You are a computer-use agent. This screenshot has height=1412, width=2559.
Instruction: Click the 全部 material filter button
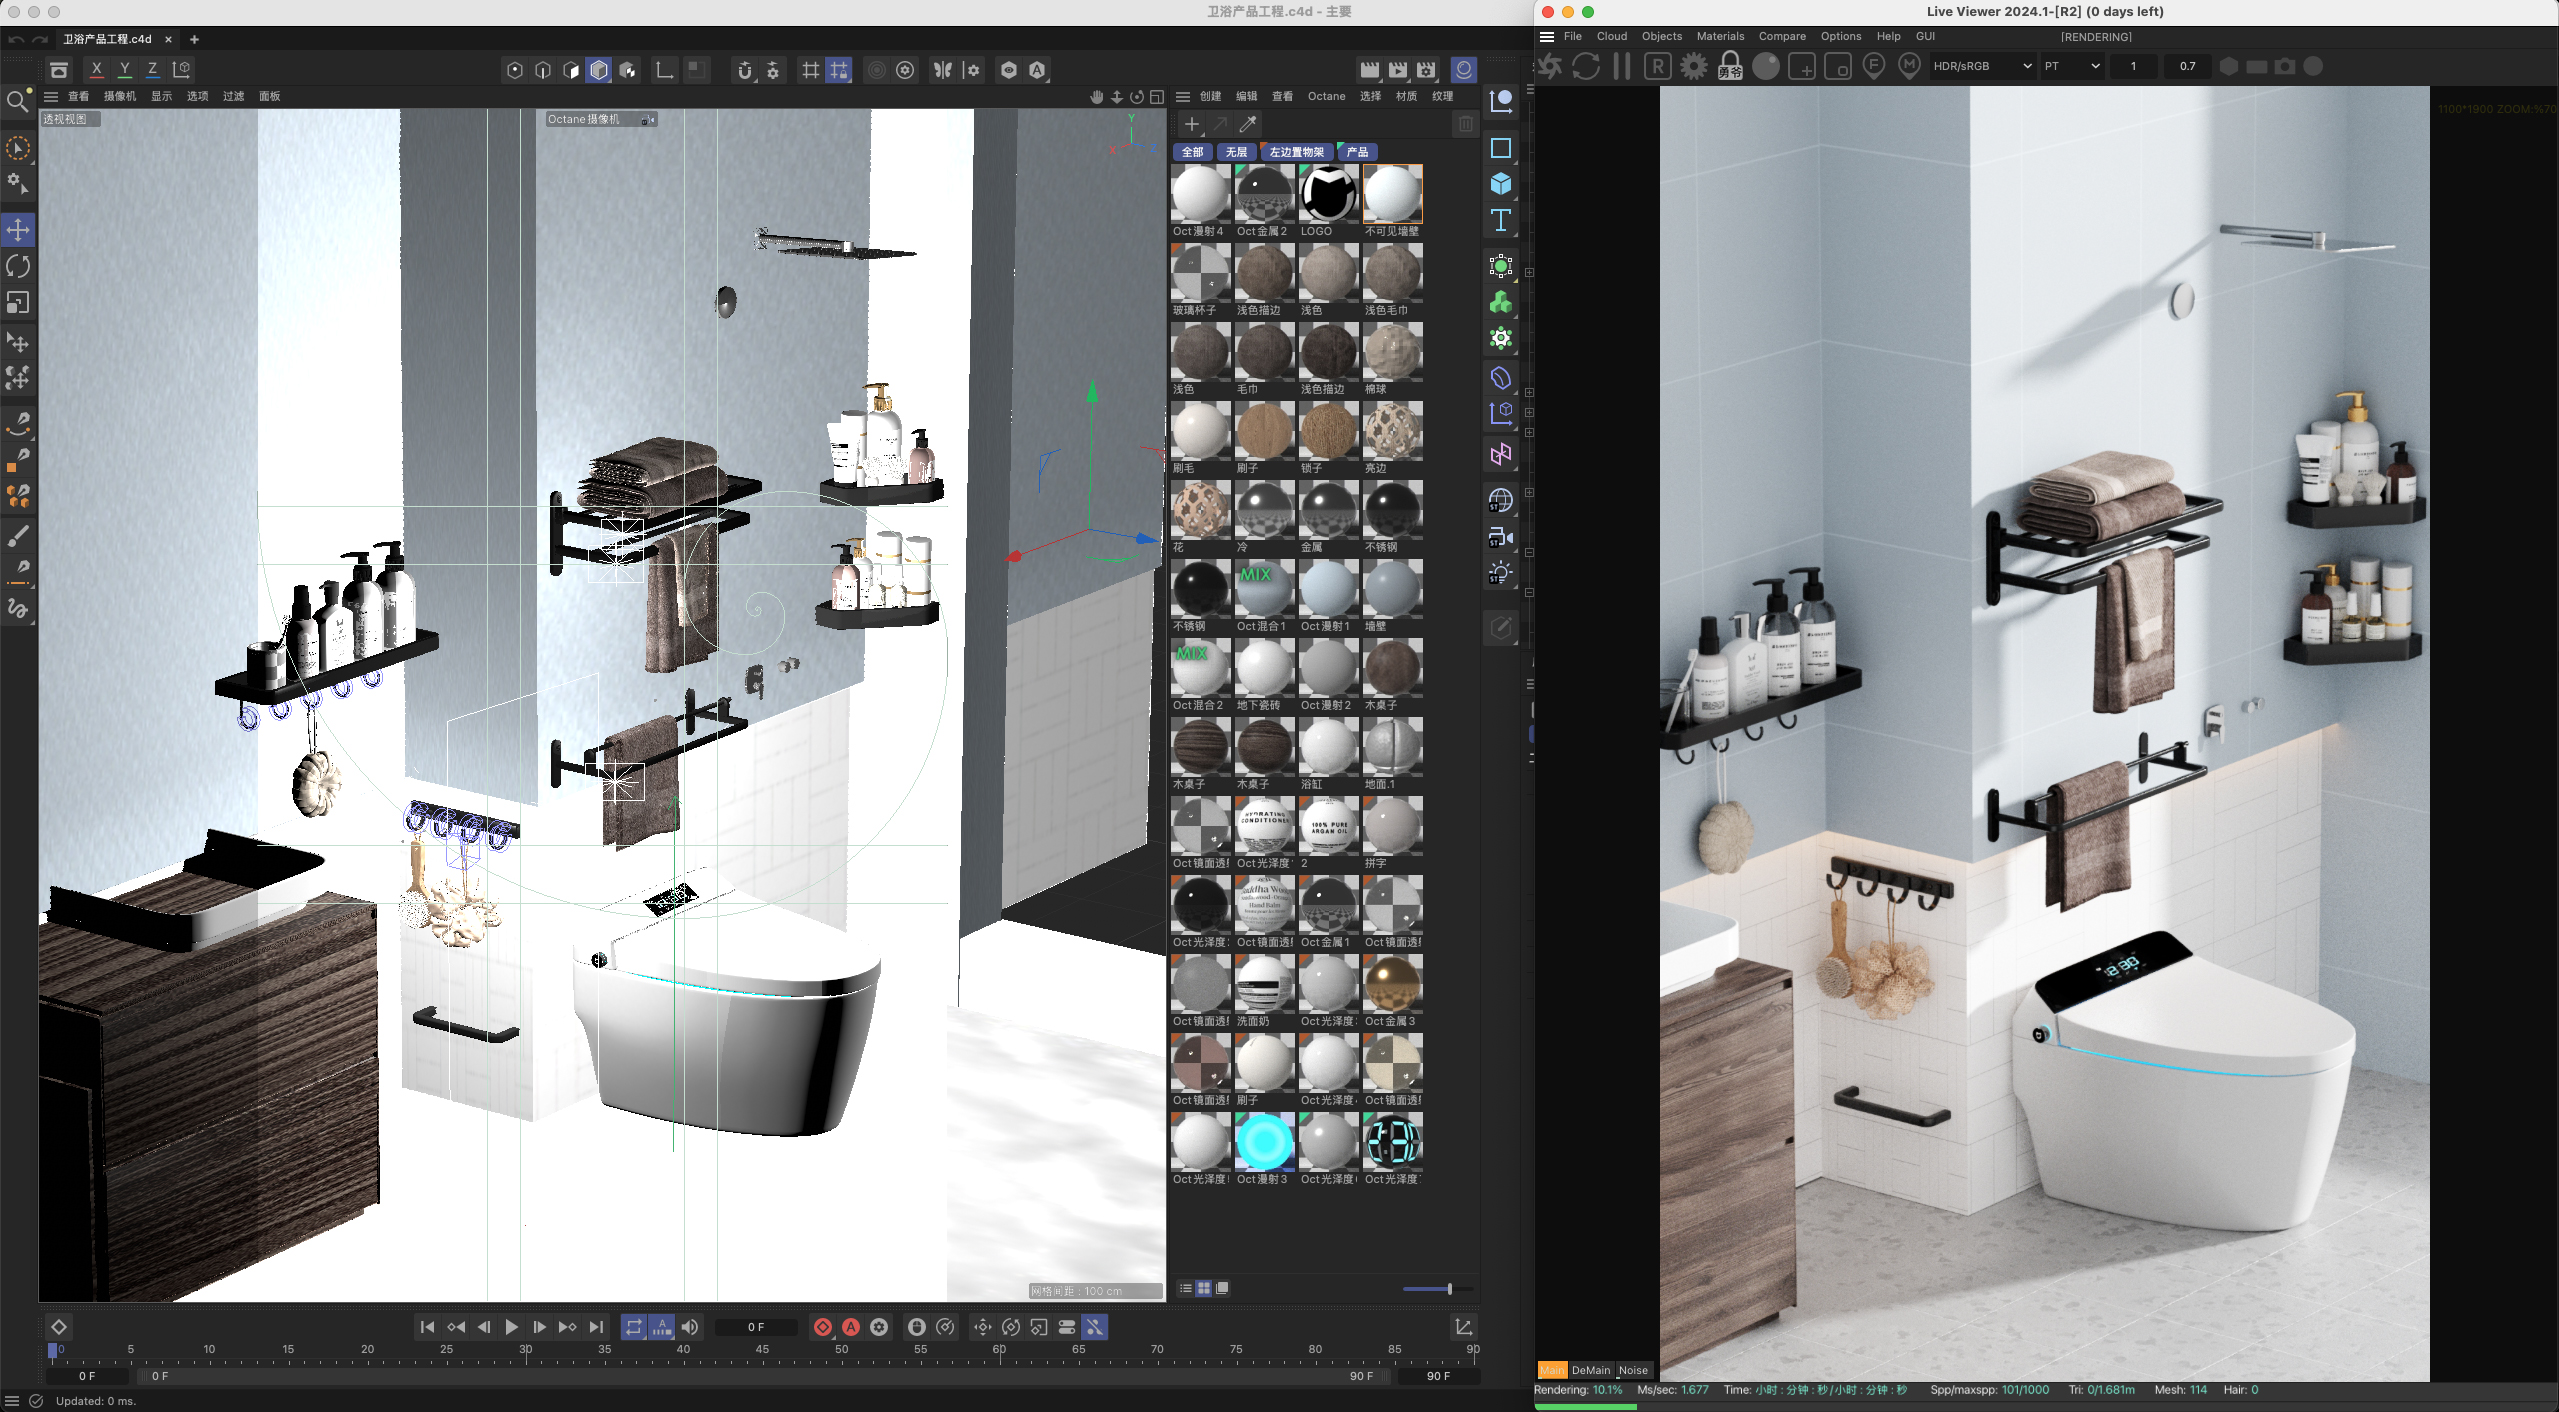[1192, 152]
